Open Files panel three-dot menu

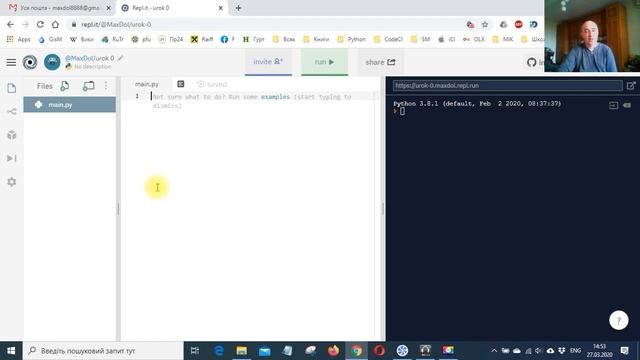[106, 86]
